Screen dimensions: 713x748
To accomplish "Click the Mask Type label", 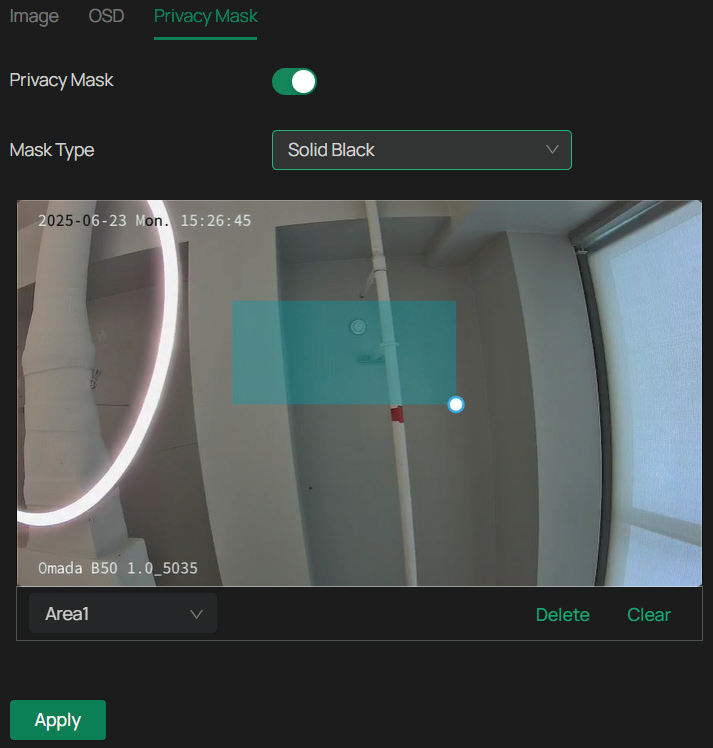I will click(x=52, y=150).
